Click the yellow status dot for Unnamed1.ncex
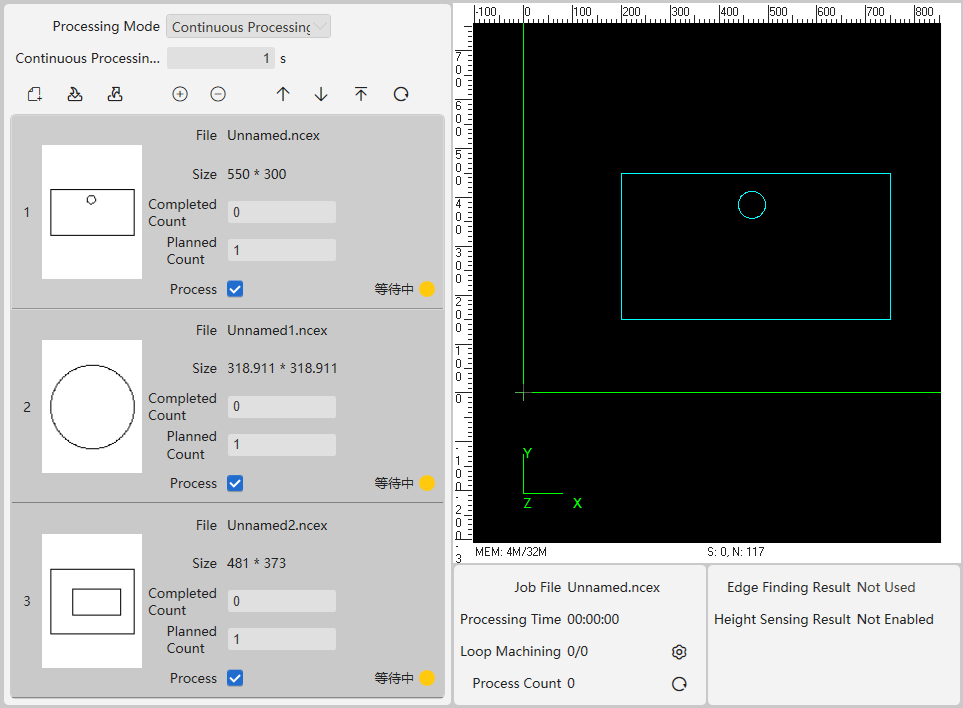The height and width of the screenshot is (708, 963). tap(427, 483)
